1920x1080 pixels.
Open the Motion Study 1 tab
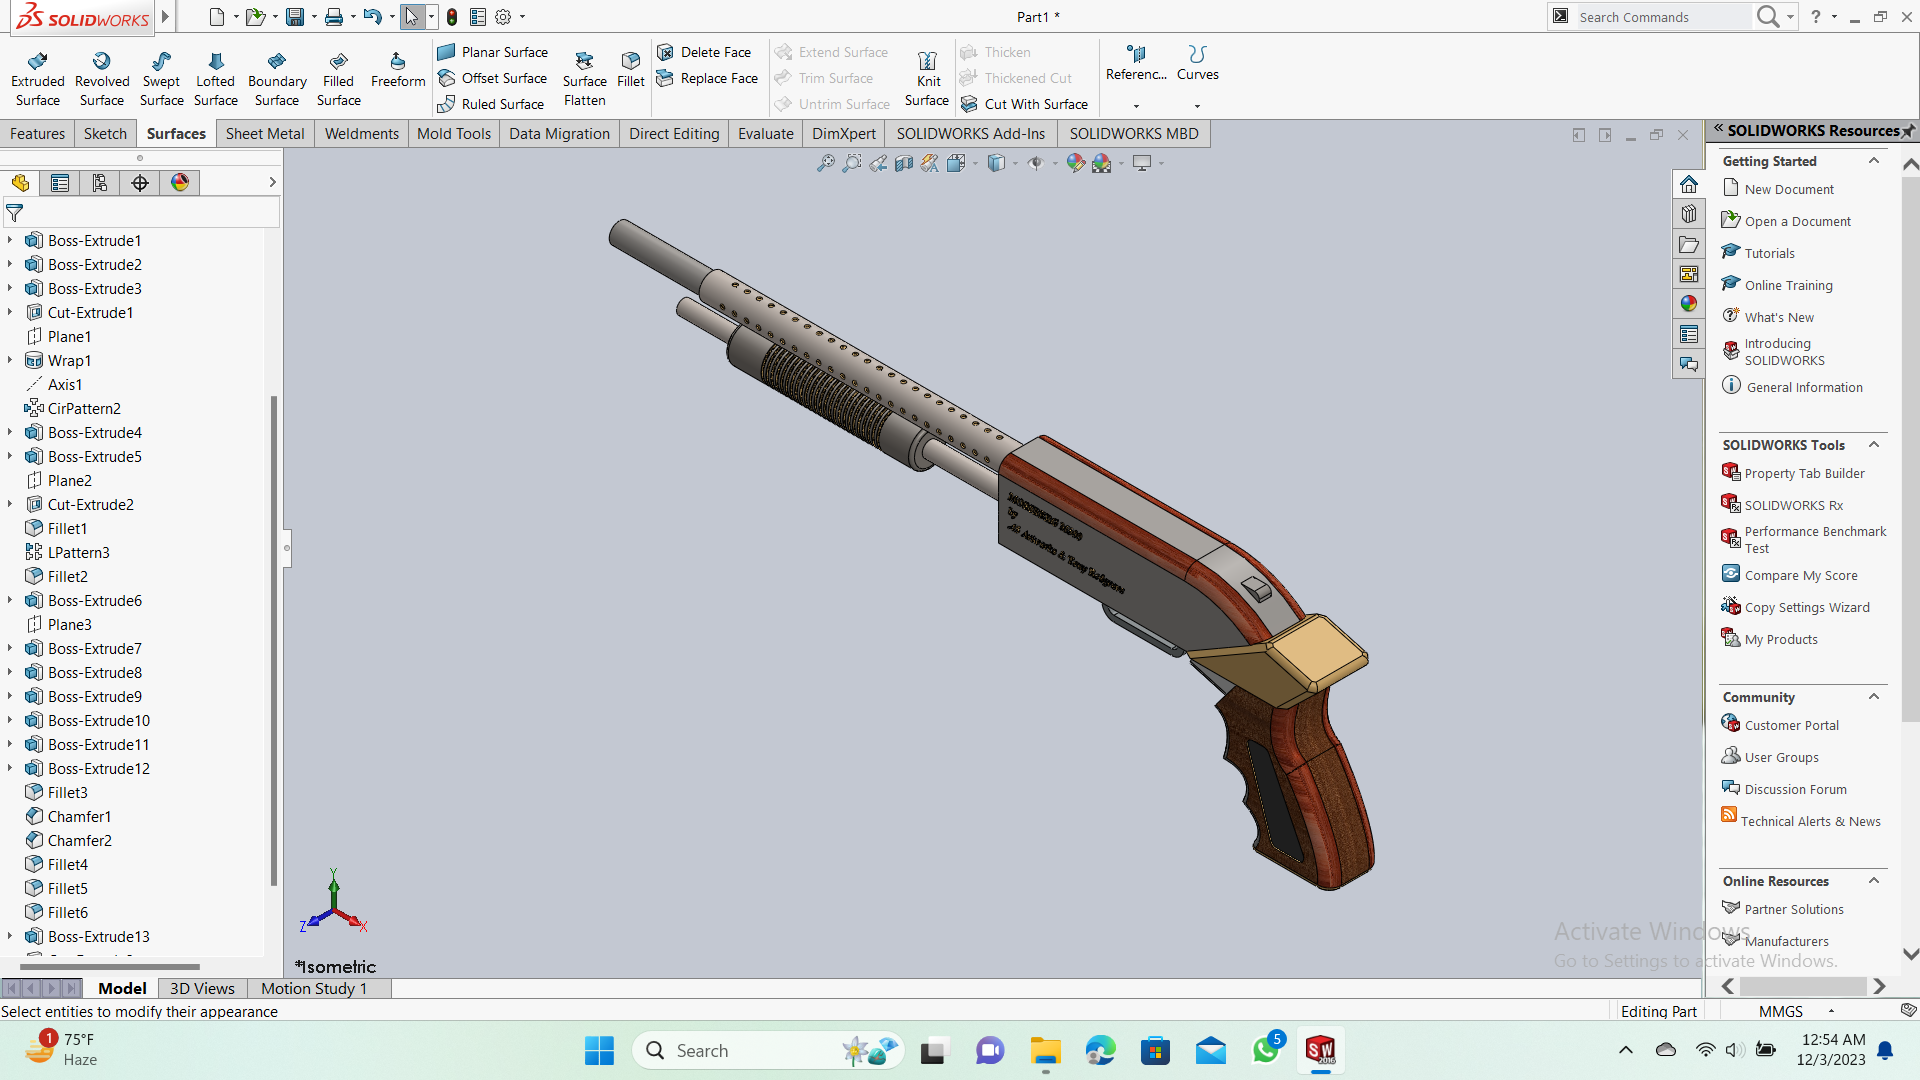[x=314, y=988]
